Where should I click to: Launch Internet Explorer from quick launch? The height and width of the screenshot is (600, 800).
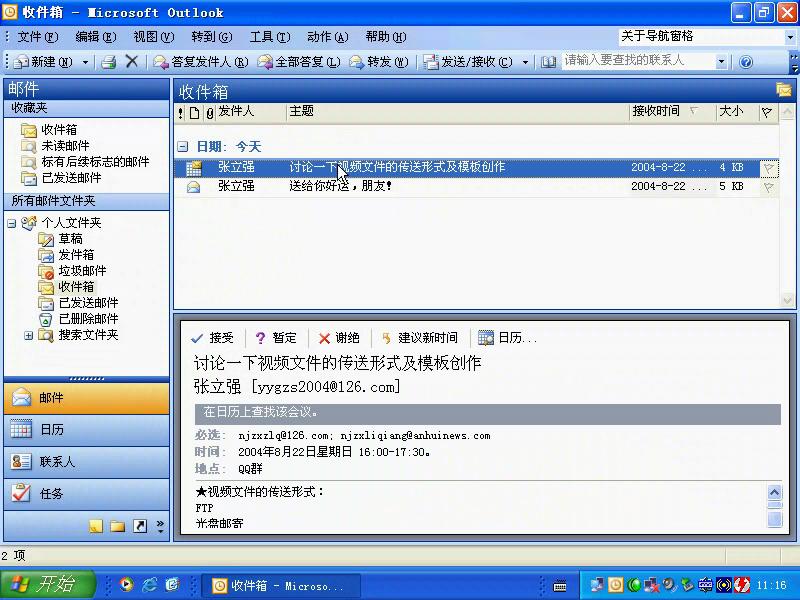tap(149, 584)
